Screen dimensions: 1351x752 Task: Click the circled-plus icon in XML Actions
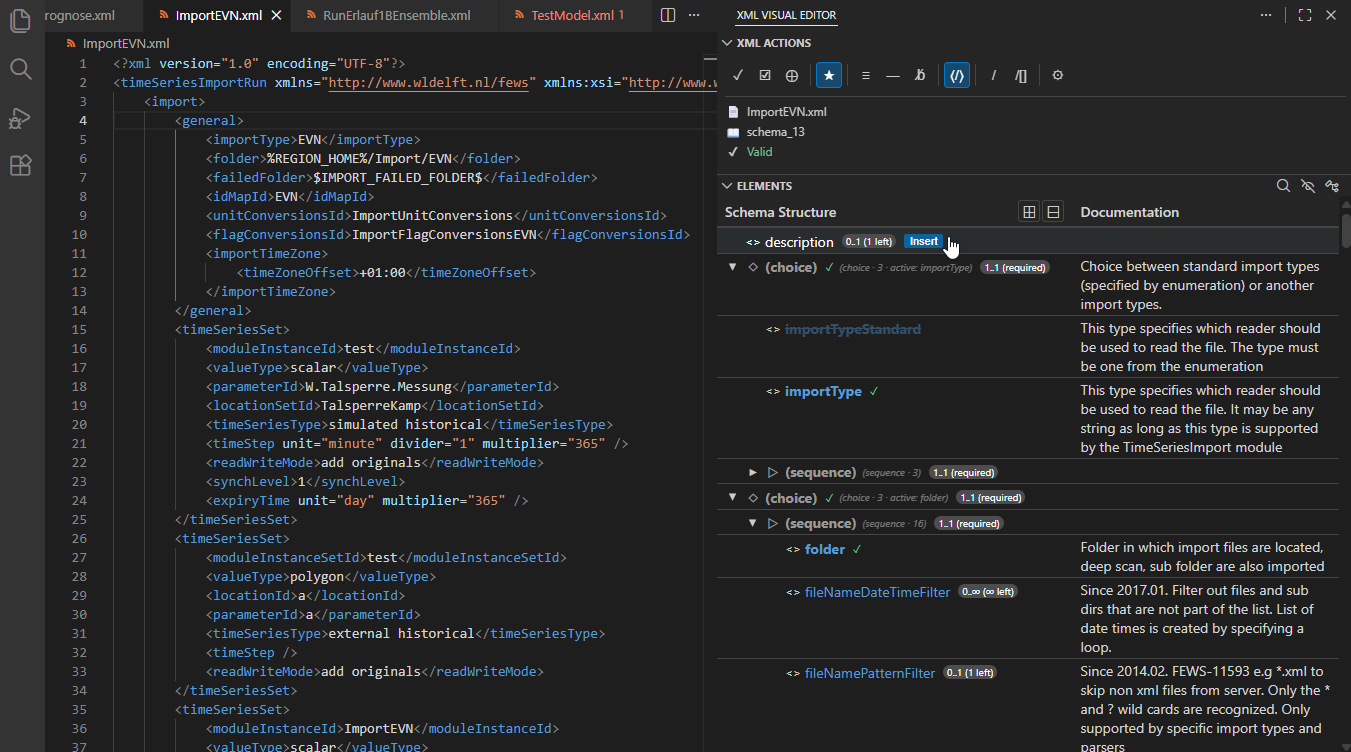point(792,75)
